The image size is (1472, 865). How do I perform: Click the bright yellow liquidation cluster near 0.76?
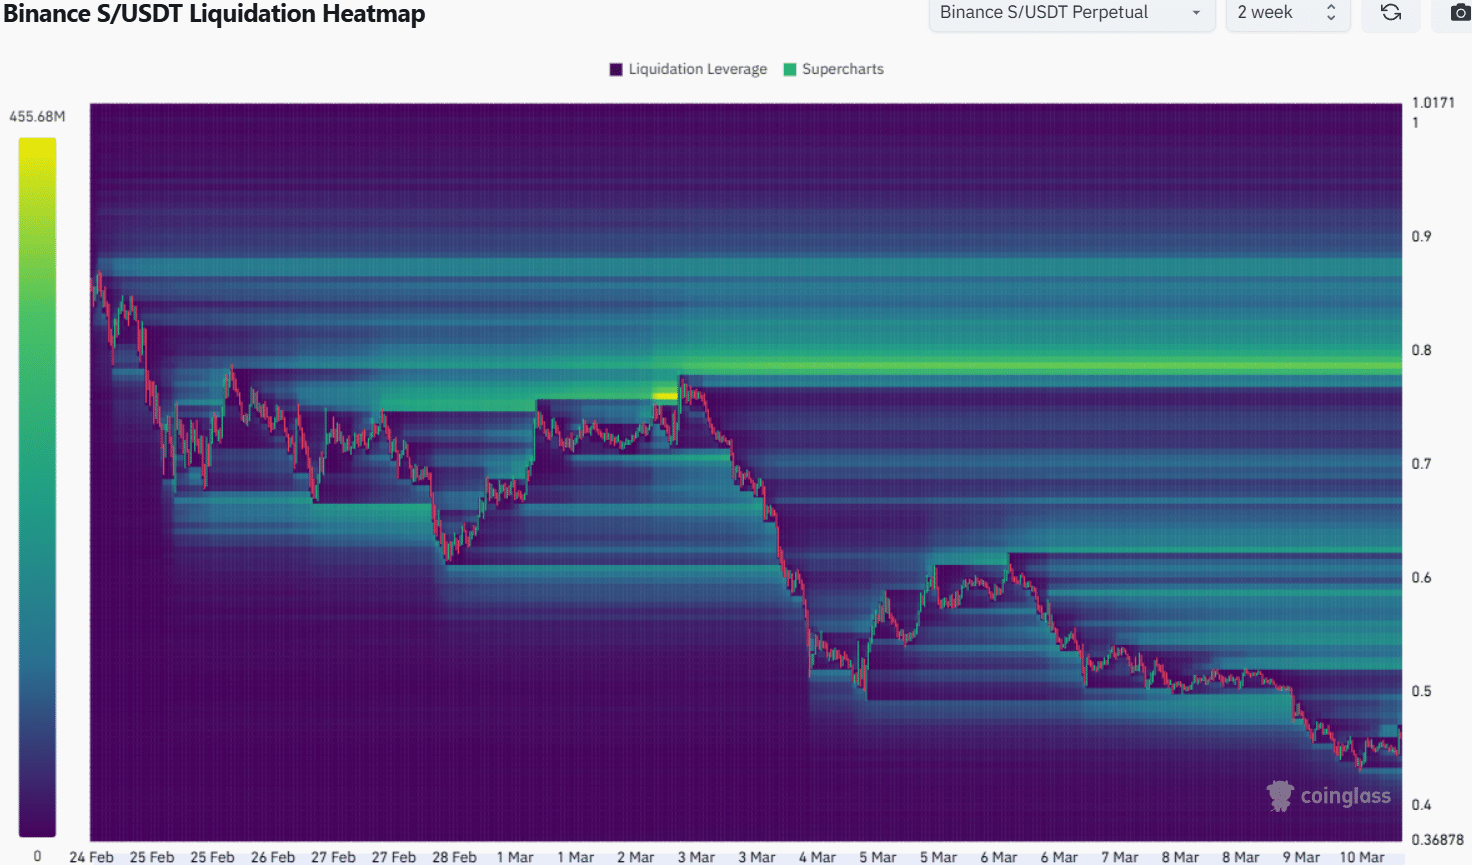665,396
